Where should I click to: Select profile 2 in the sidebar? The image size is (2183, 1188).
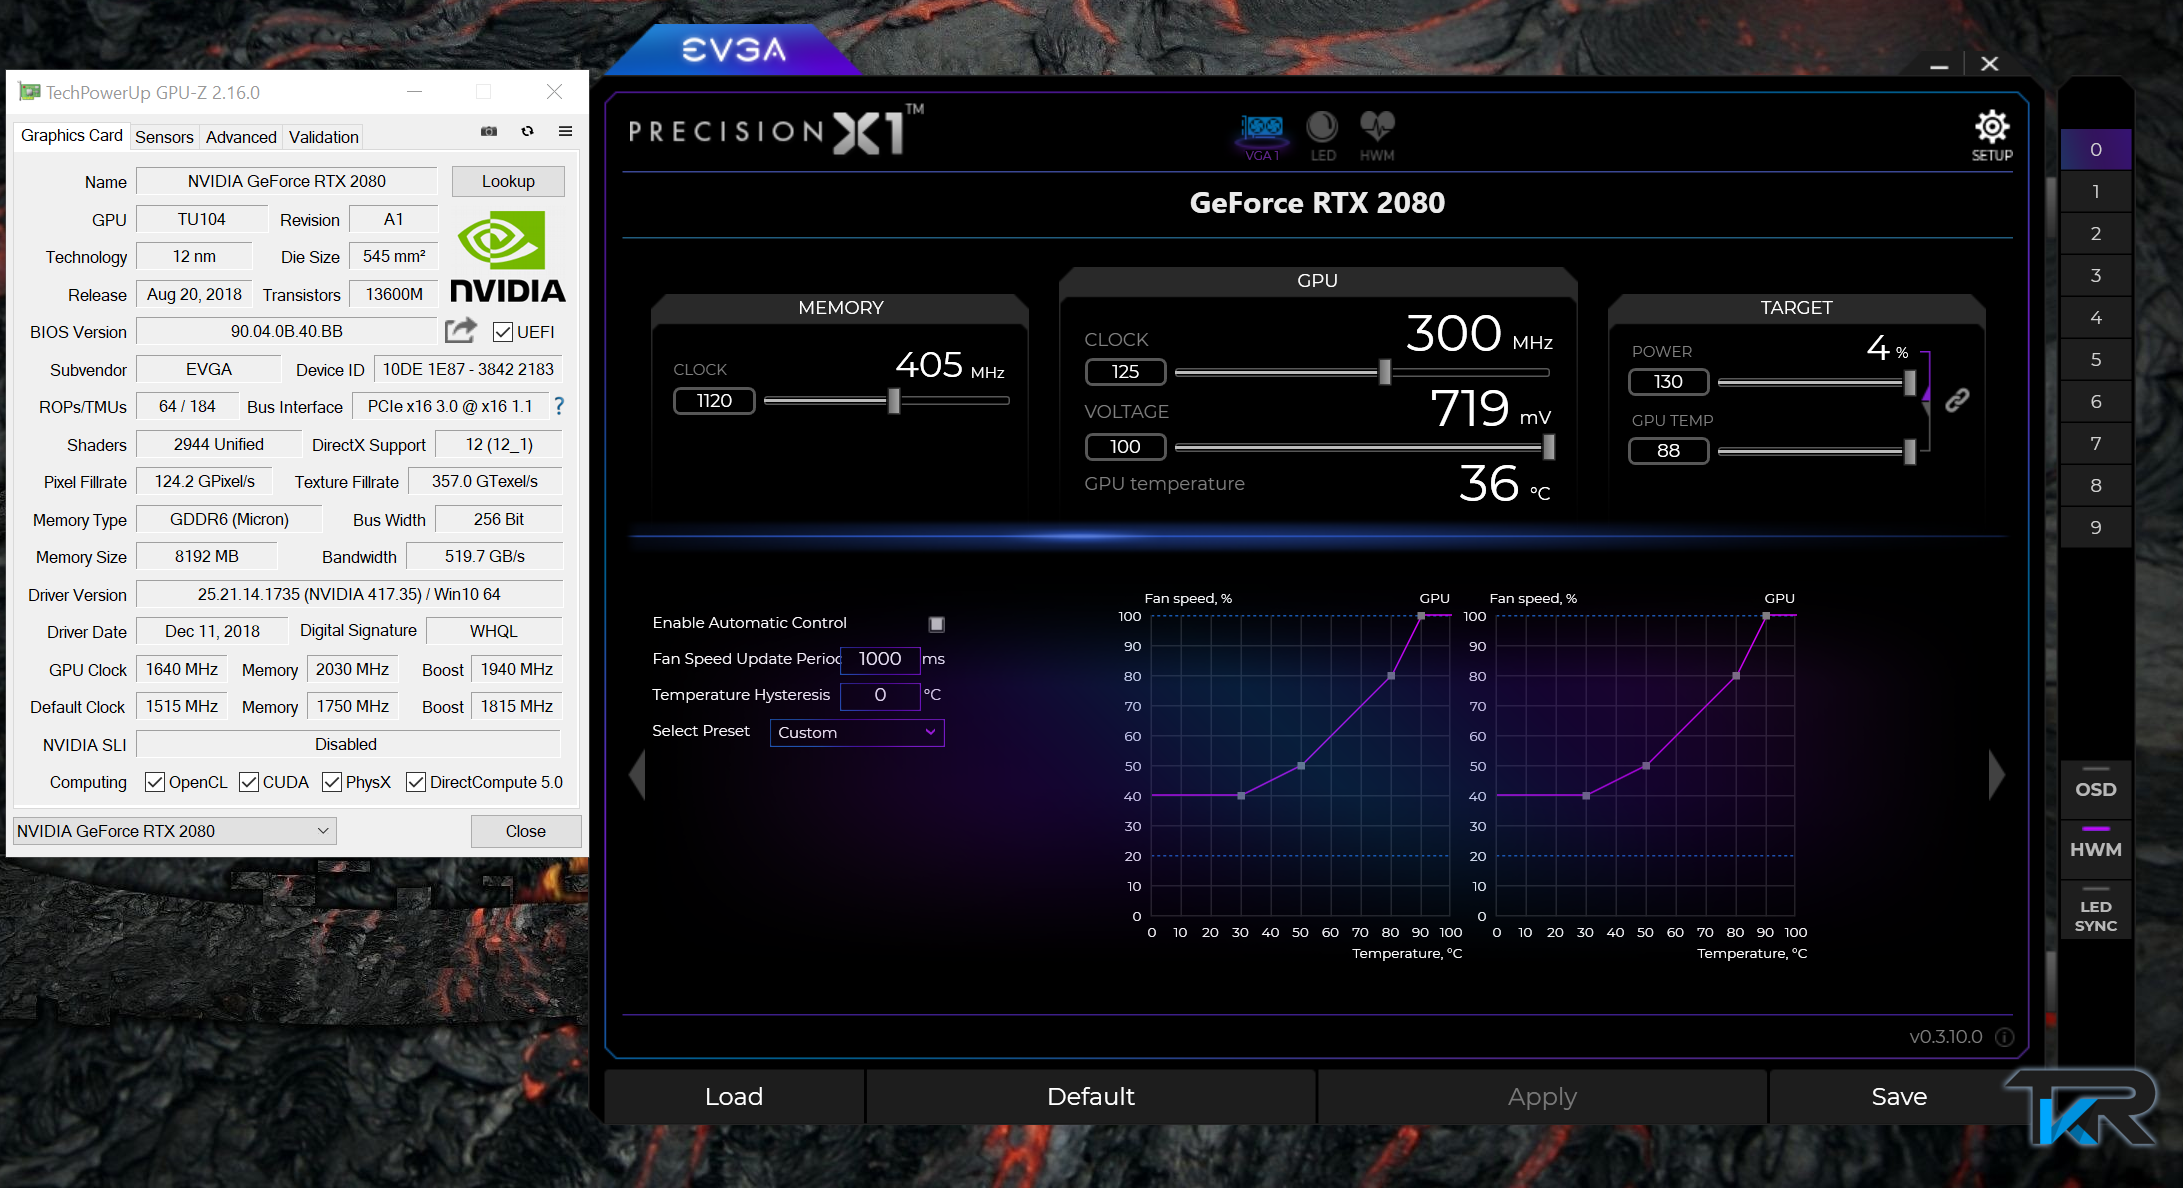(x=2096, y=234)
